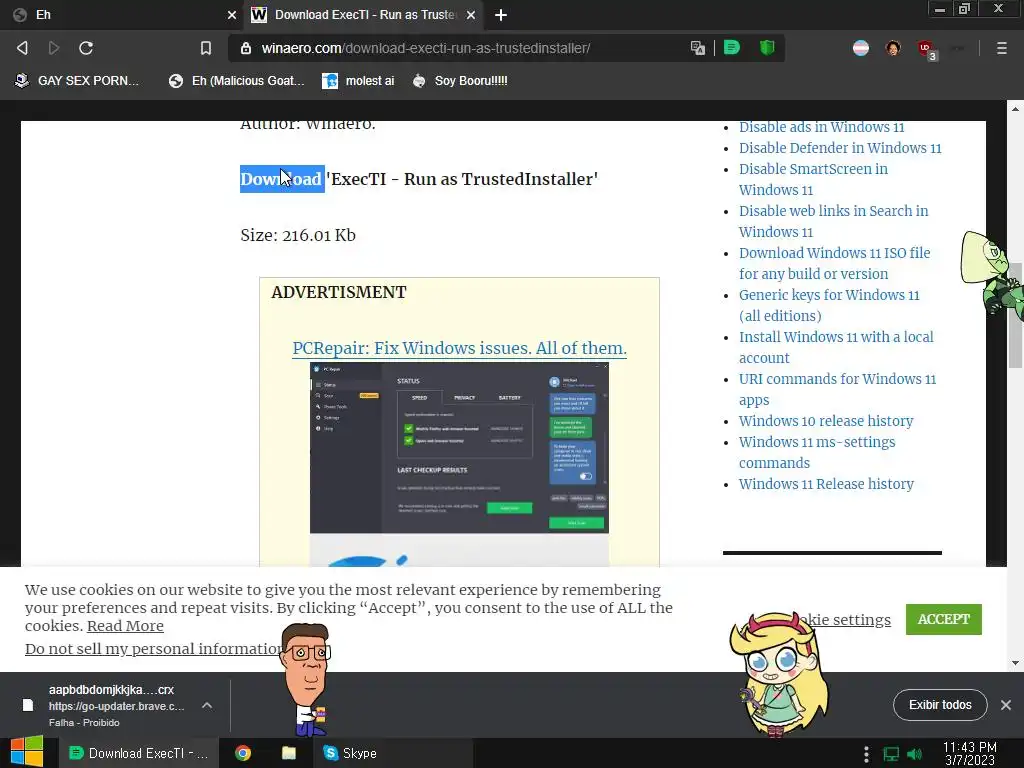Close the 'Eh' tab
The width and height of the screenshot is (1024, 768).
pyautogui.click(x=231, y=15)
